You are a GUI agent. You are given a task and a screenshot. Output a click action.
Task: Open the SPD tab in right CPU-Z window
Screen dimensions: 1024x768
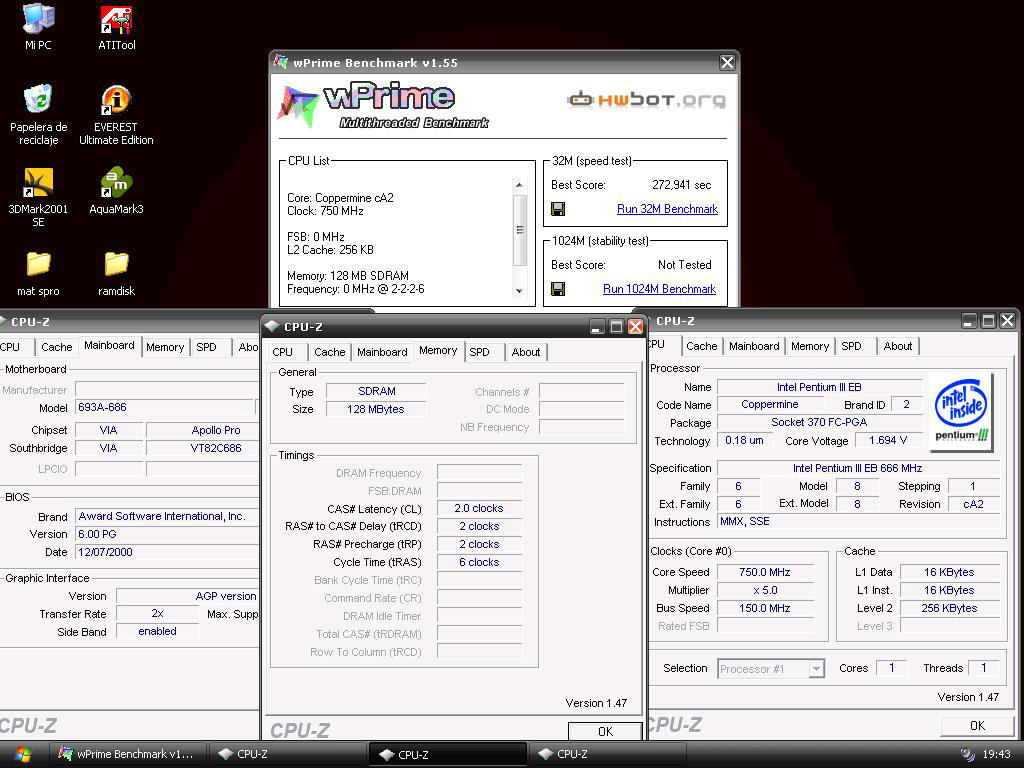[x=856, y=346]
